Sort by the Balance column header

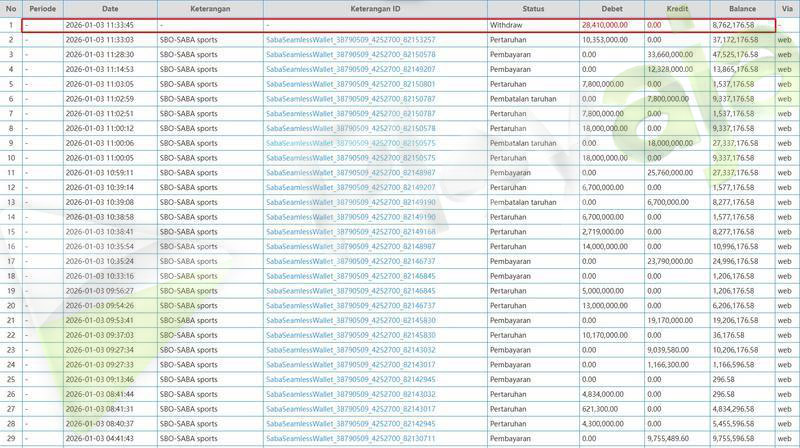742,7
